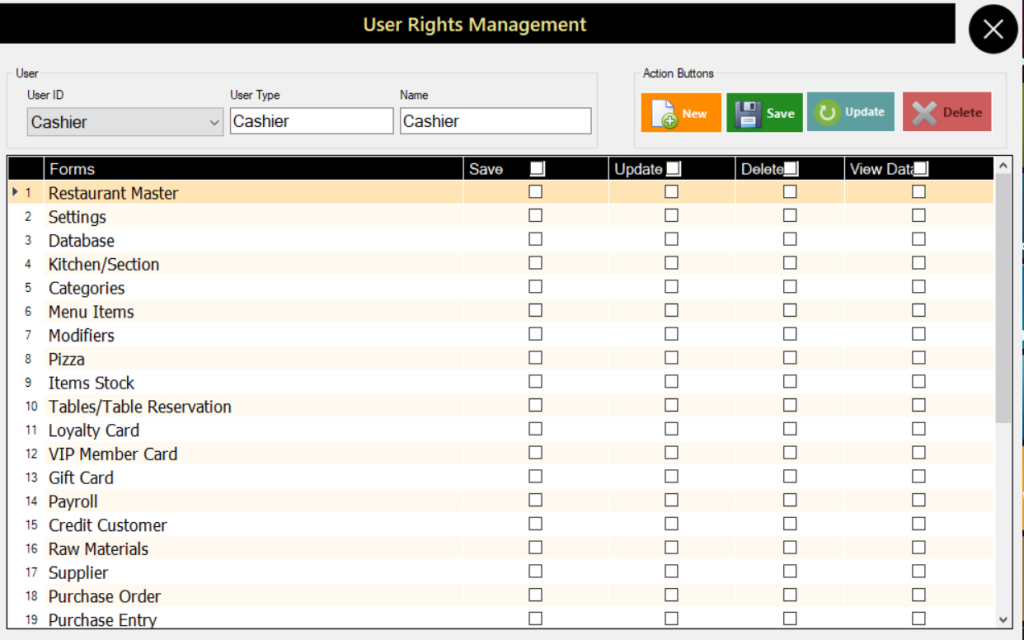Click the New action button
Screen dimensions: 1024x640
(680, 112)
